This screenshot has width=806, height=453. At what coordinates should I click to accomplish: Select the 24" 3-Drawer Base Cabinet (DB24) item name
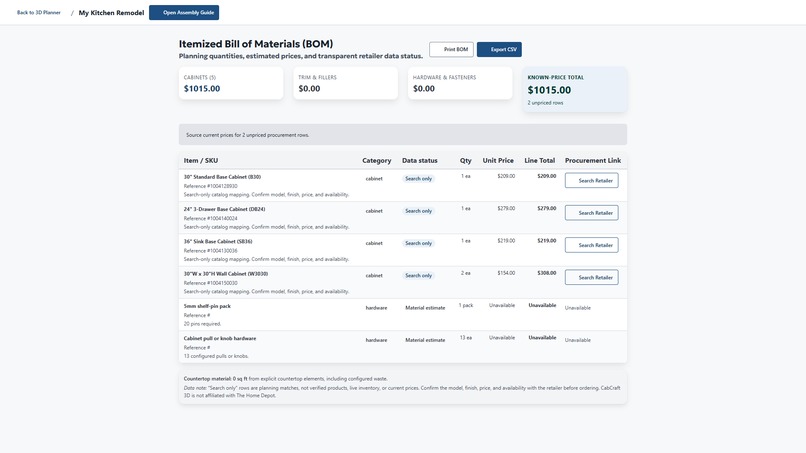(225, 209)
